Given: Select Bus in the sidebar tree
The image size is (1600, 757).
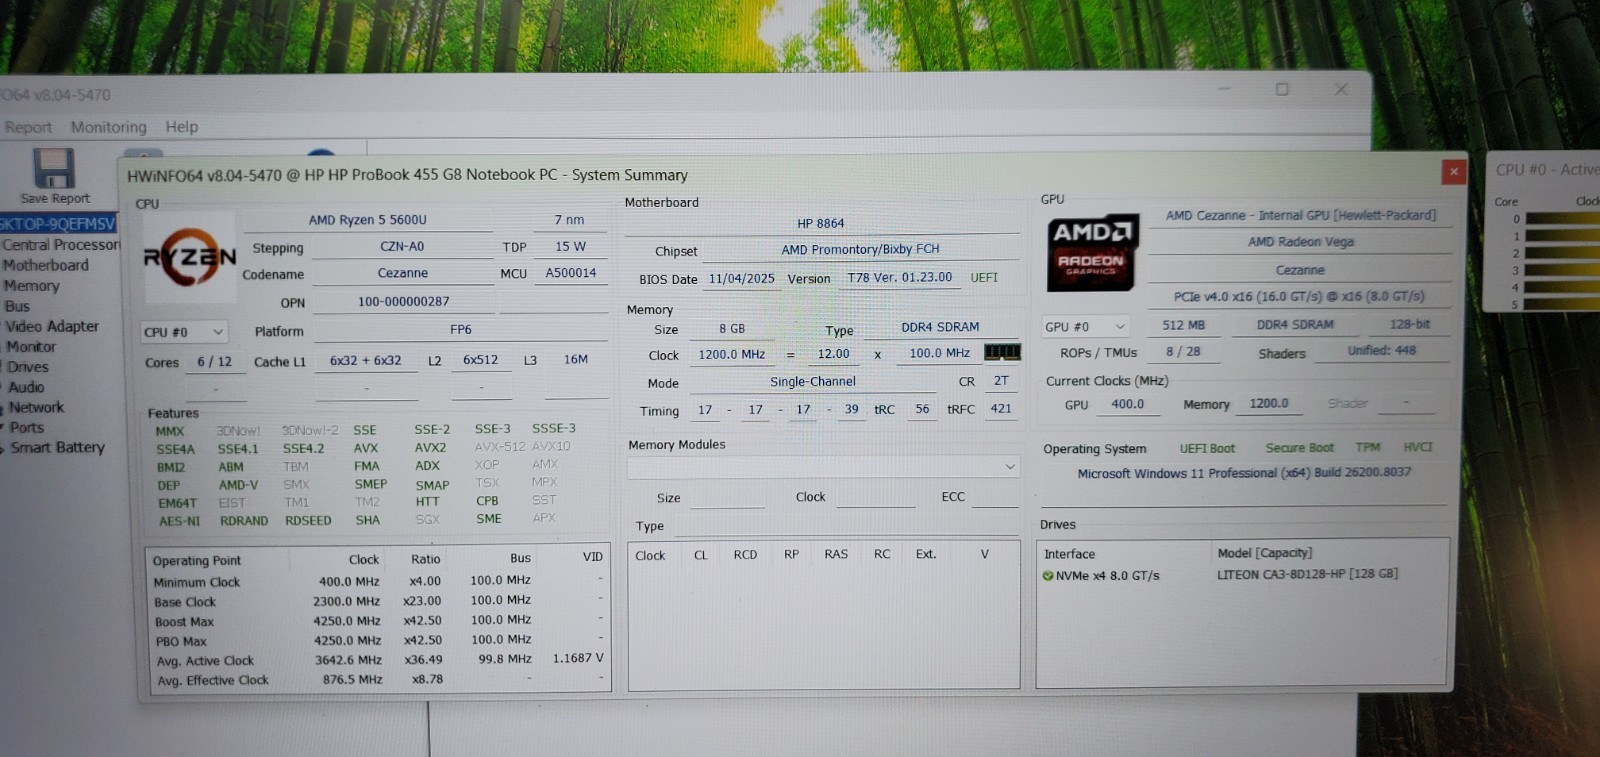Looking at the screenshot, I should pos(17,306).
